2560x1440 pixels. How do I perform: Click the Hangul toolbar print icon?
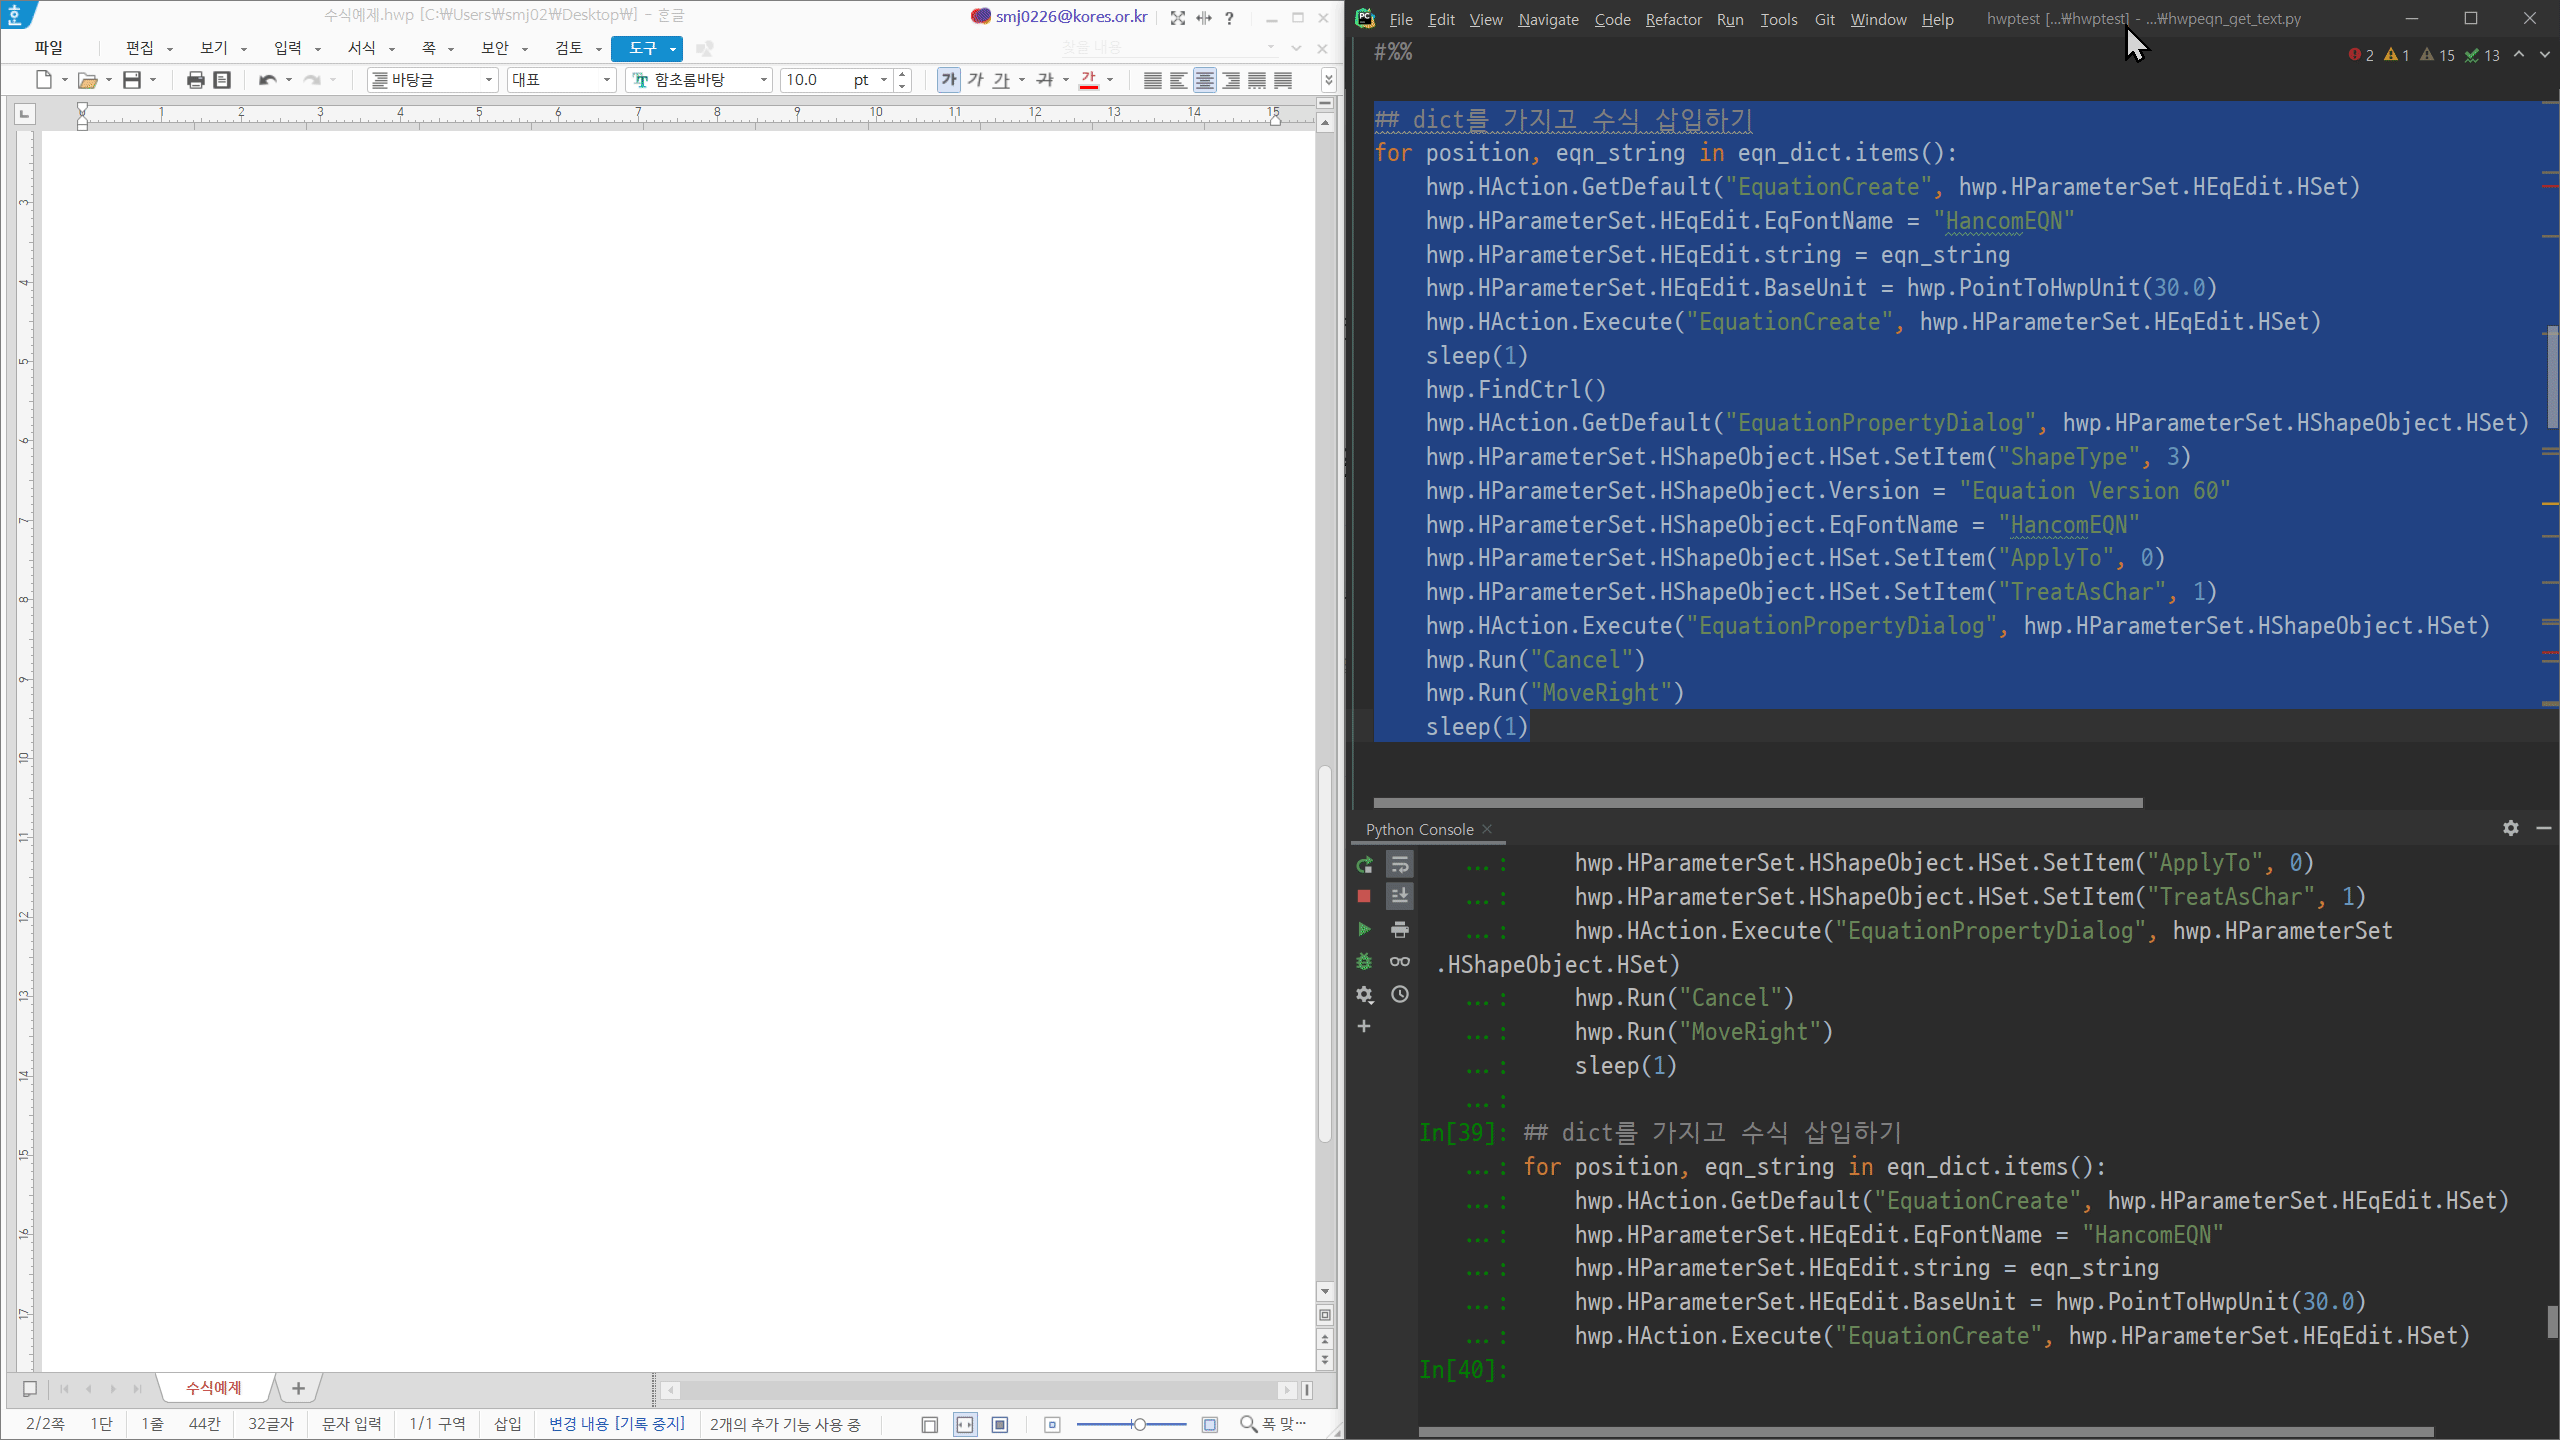pyautogui.click(x=196, y=80)
